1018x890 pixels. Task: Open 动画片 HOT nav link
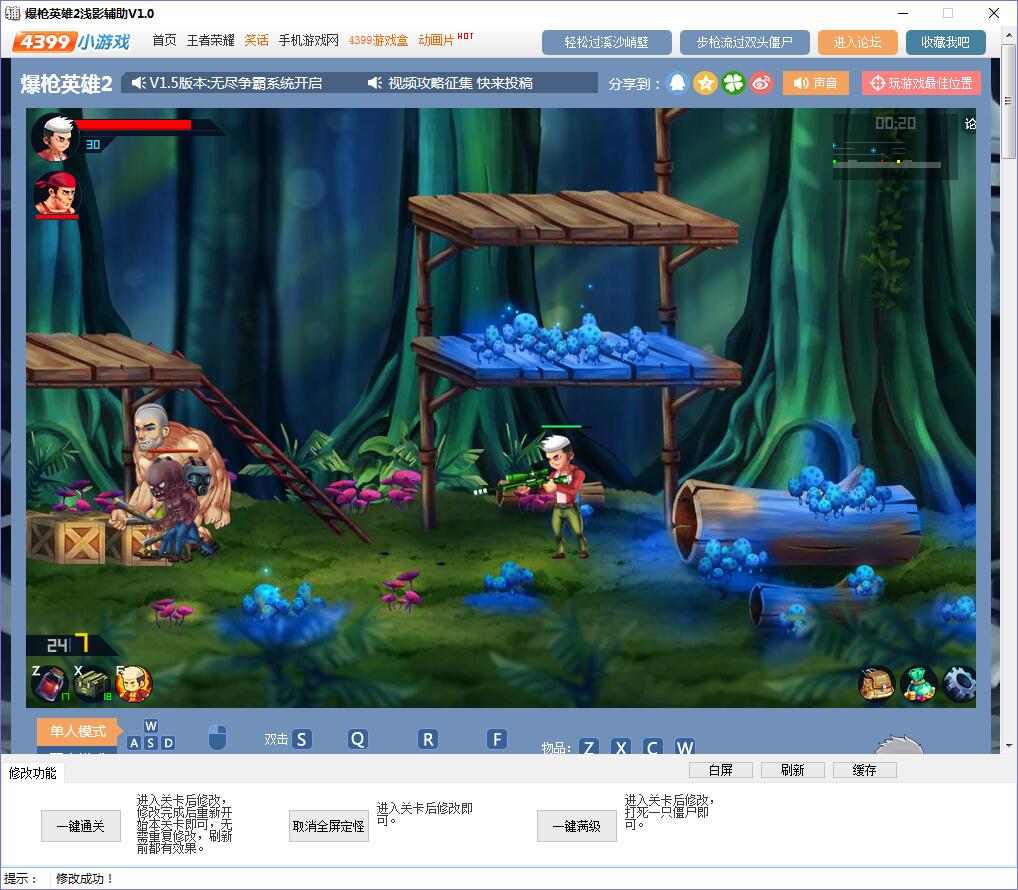(x=445, y=40)
